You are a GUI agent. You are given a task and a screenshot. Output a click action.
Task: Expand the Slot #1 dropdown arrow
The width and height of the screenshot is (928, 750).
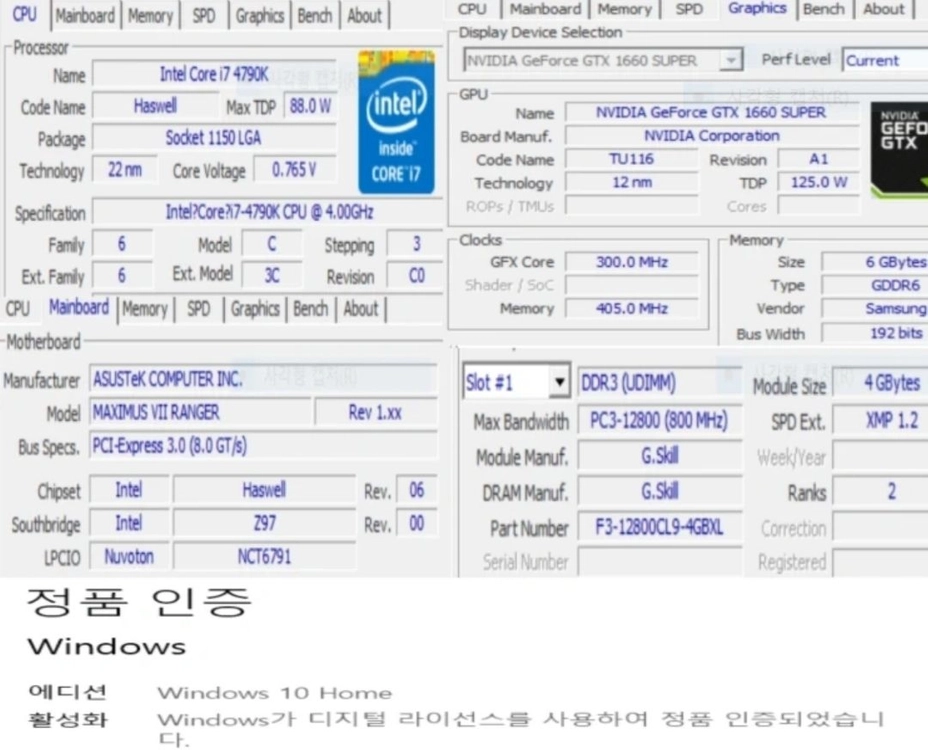(559, 382)
